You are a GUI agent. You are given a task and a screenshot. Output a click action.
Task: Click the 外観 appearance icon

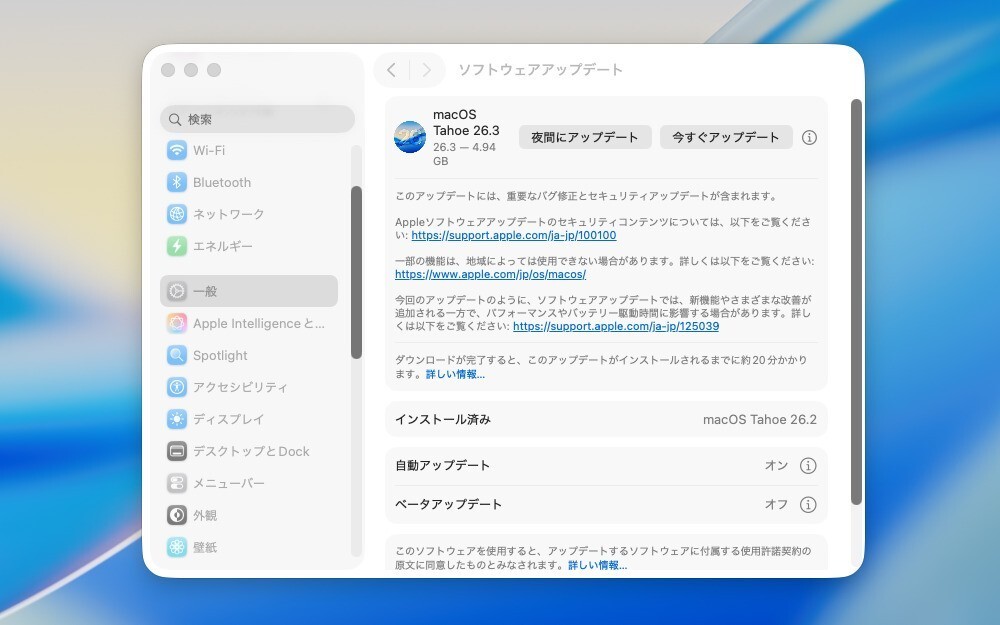pos(177,515)
